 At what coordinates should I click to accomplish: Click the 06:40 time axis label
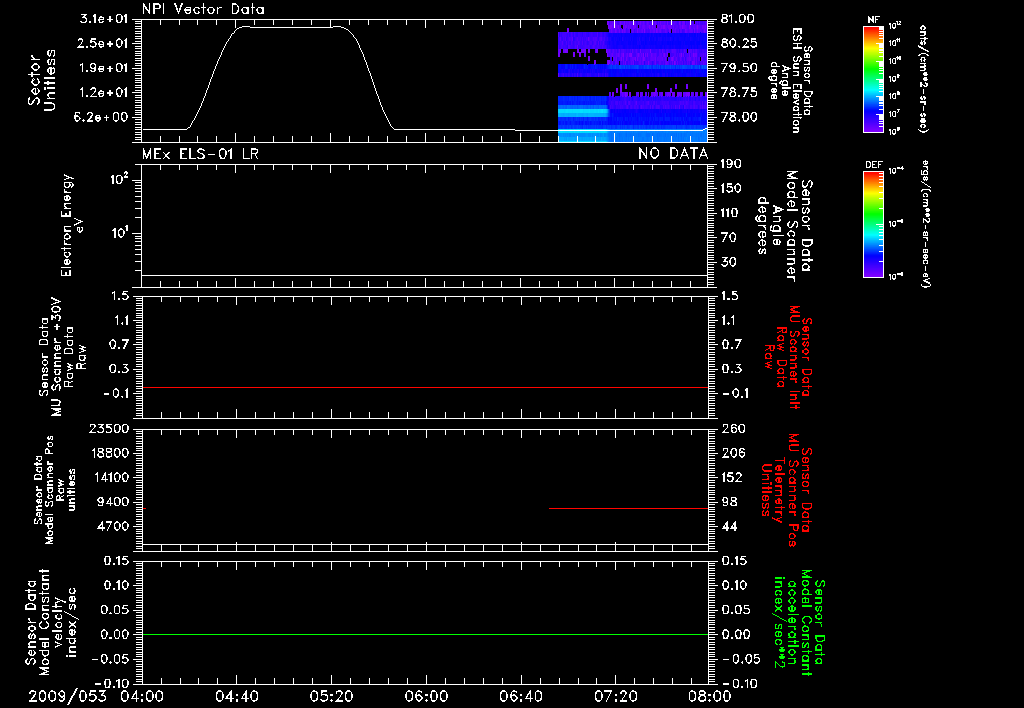(520, 696)
